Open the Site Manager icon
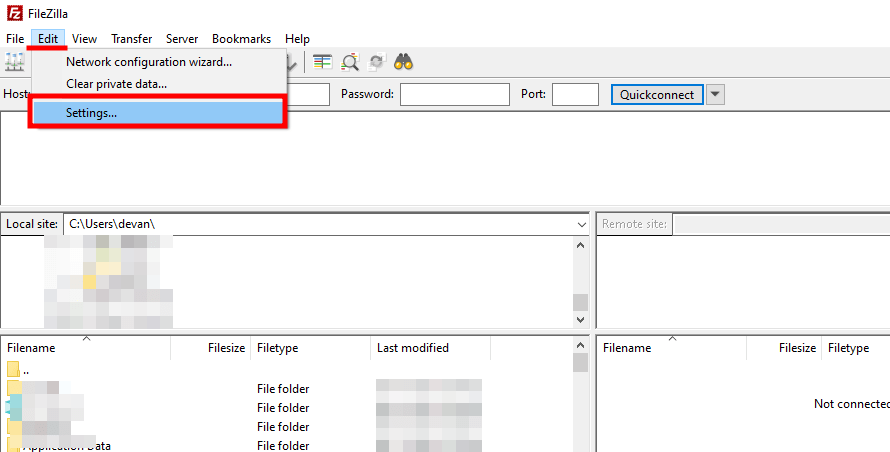The height and width of the screenshot is (452, 890). 15,62
